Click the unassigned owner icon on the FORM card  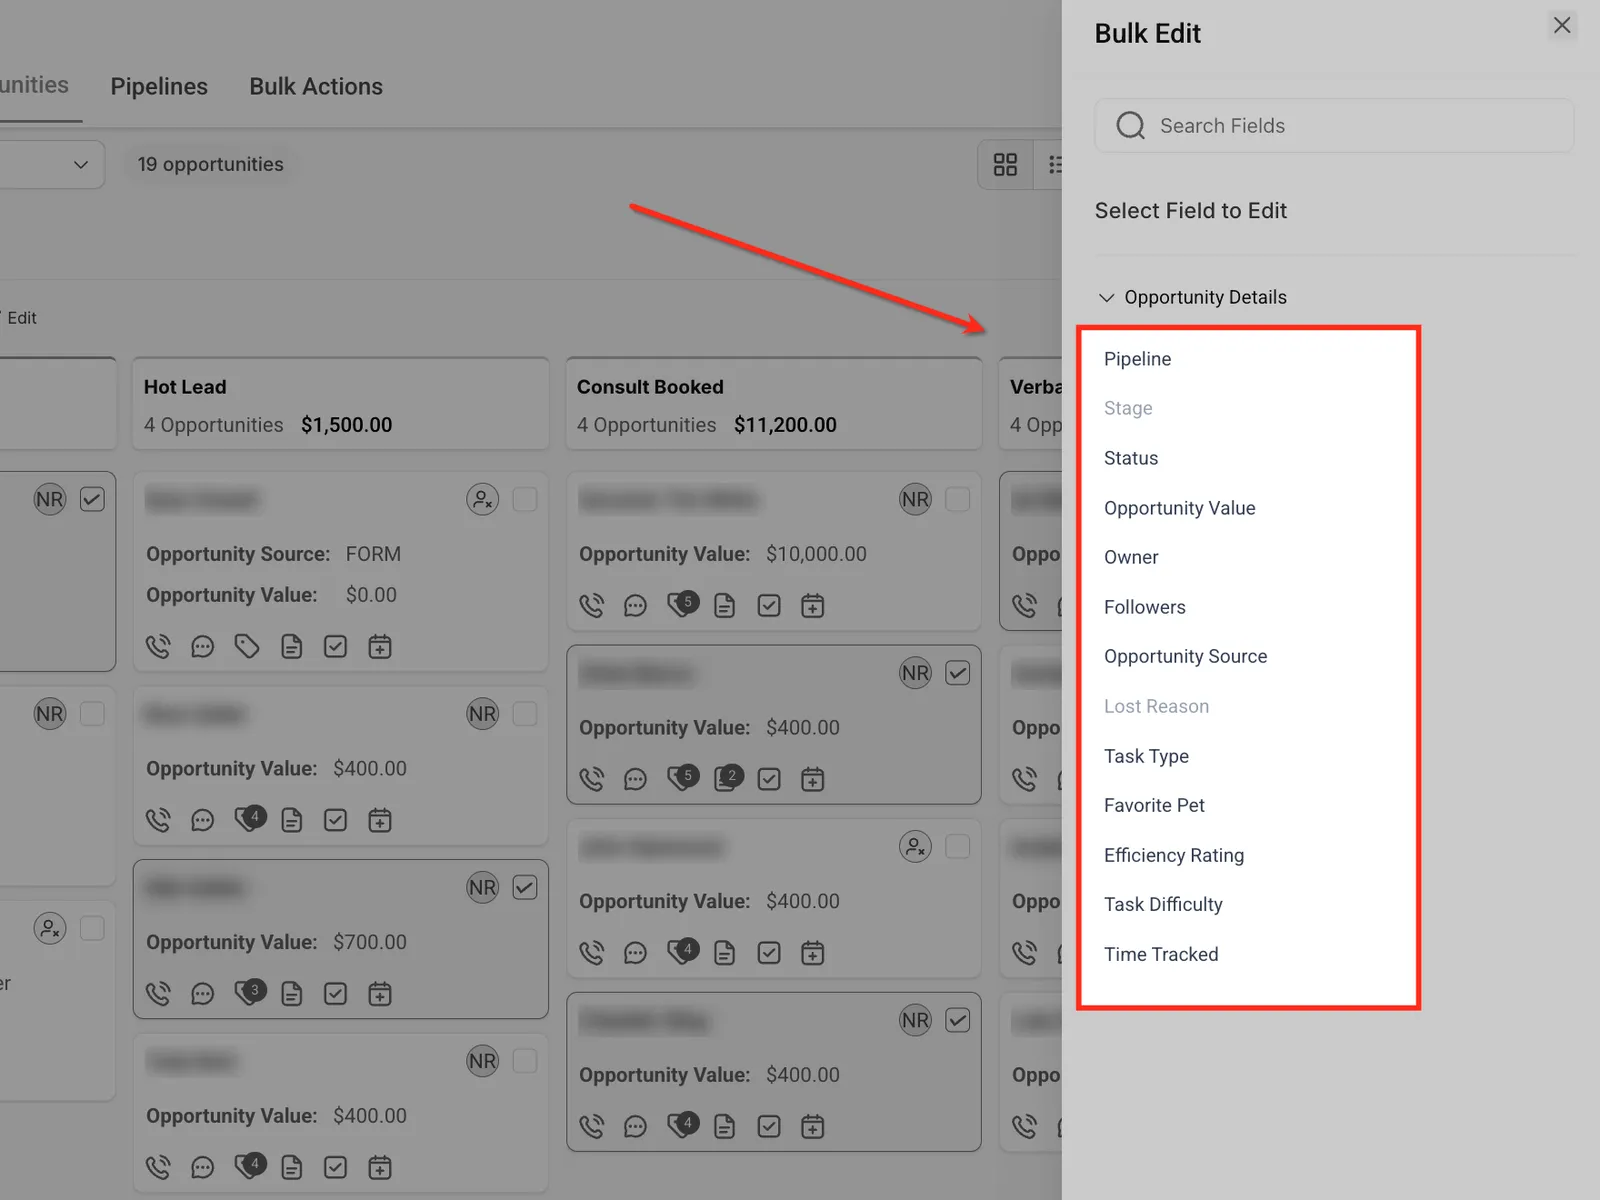tap(483, 499)
